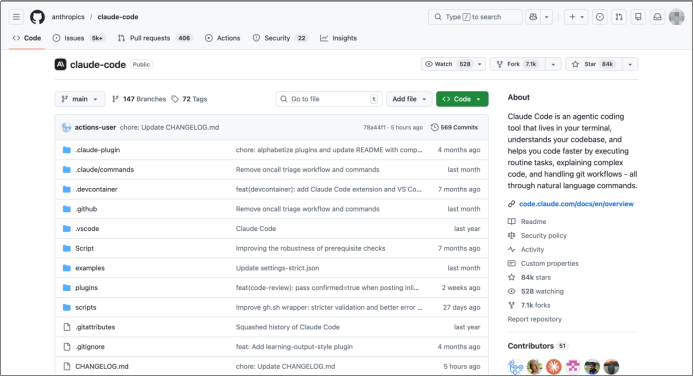Open notifications inbox icon
The width and height of the screenshot is (694, 377).
point(657,17)
